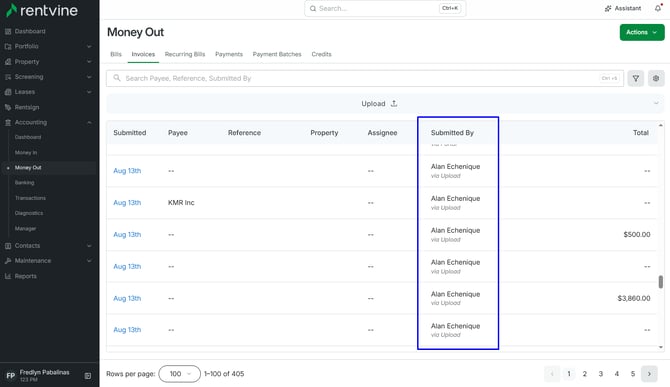The height and width of the screenshot is (387, 670).
Task: Click the Payee column header
Action: (x=178, y=133)
